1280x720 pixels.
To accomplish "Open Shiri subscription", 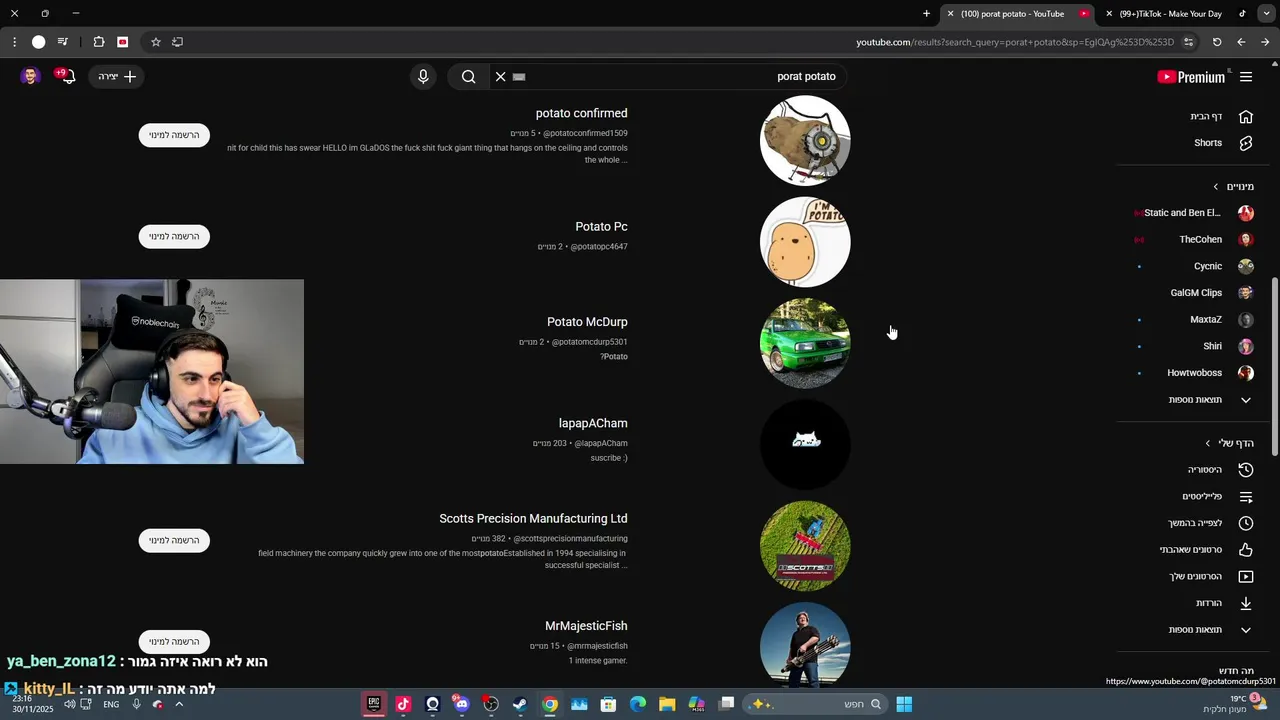I will [1195, 346].
